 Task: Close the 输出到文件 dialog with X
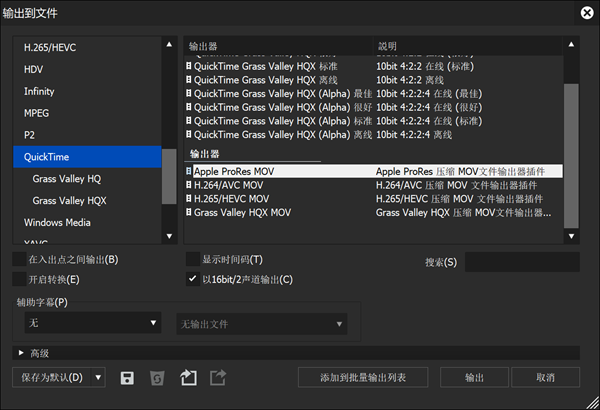[x=587, y=13]
